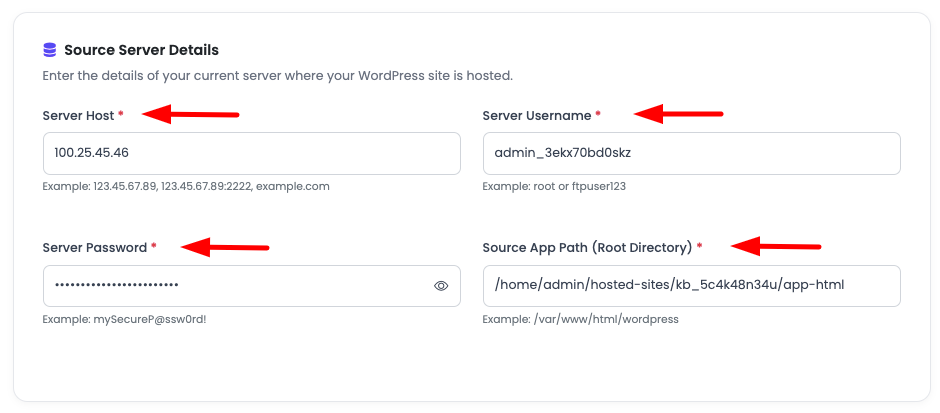Click the Source App Path (Root Directory) label
940x413 pixels.
587,247
